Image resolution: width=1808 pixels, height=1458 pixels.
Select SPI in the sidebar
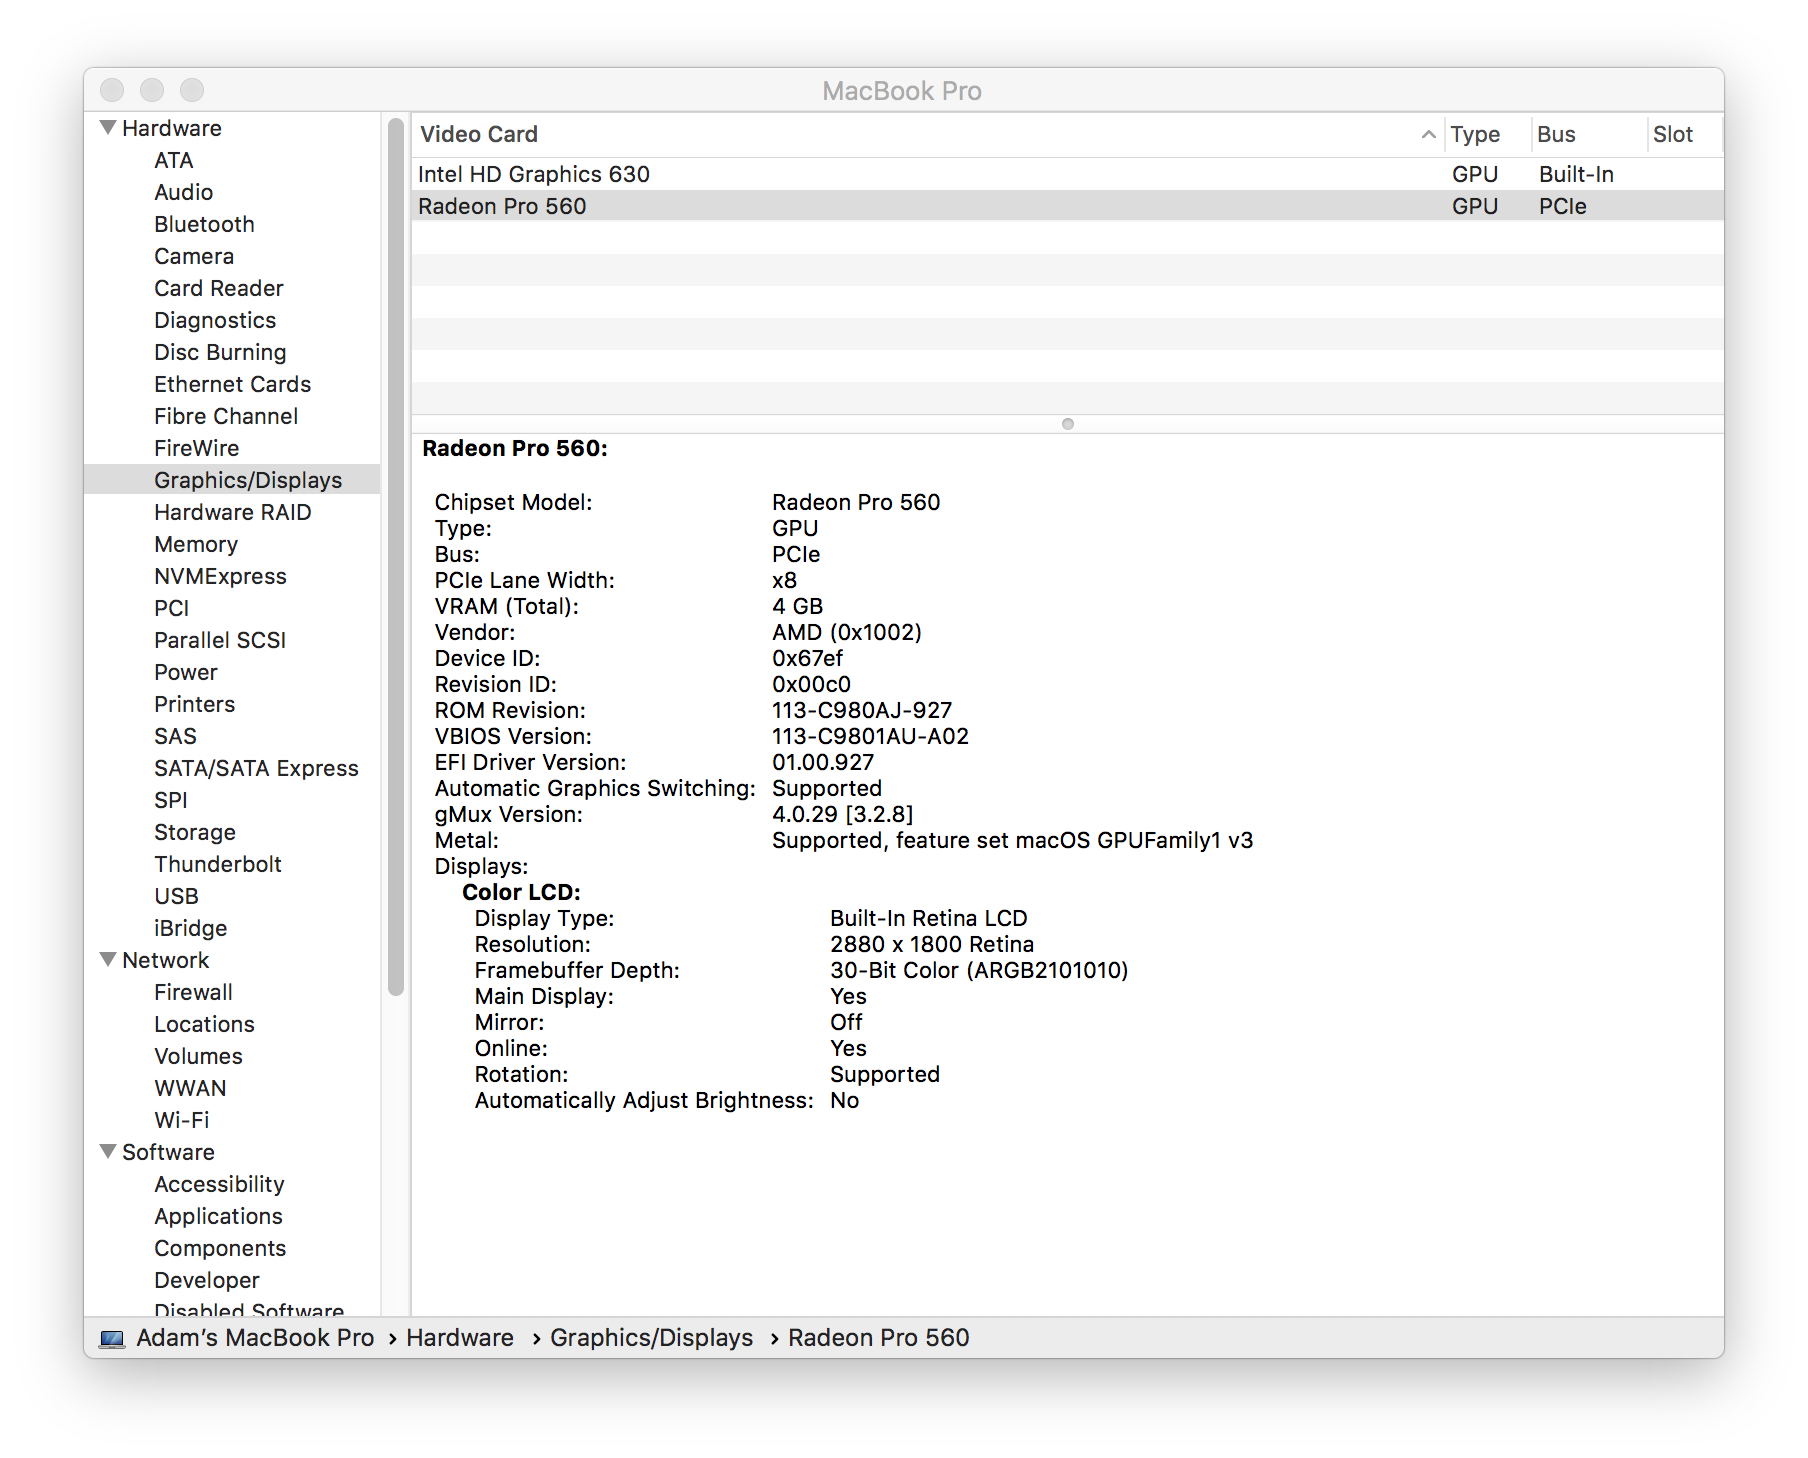coord(171,800)
